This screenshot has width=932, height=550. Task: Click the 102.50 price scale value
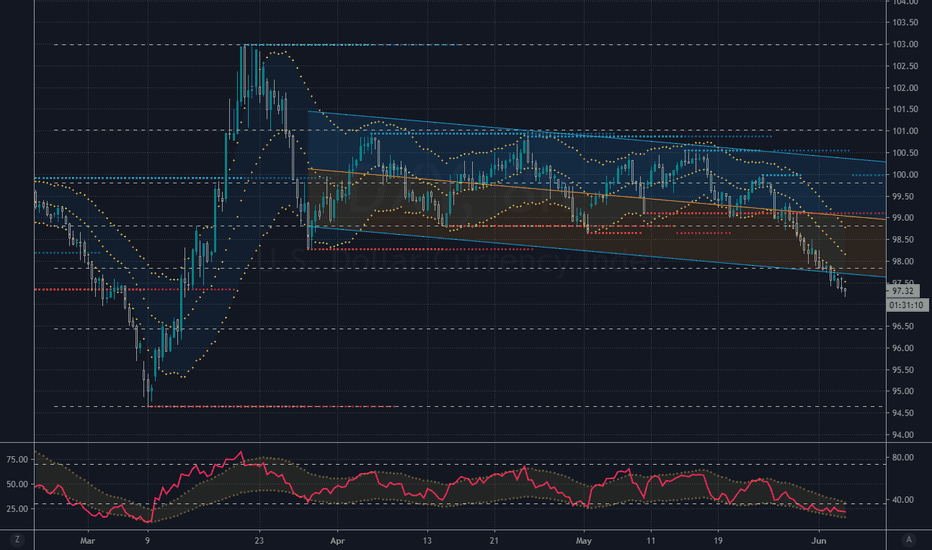pyautogui.click(x=905, y=66)
